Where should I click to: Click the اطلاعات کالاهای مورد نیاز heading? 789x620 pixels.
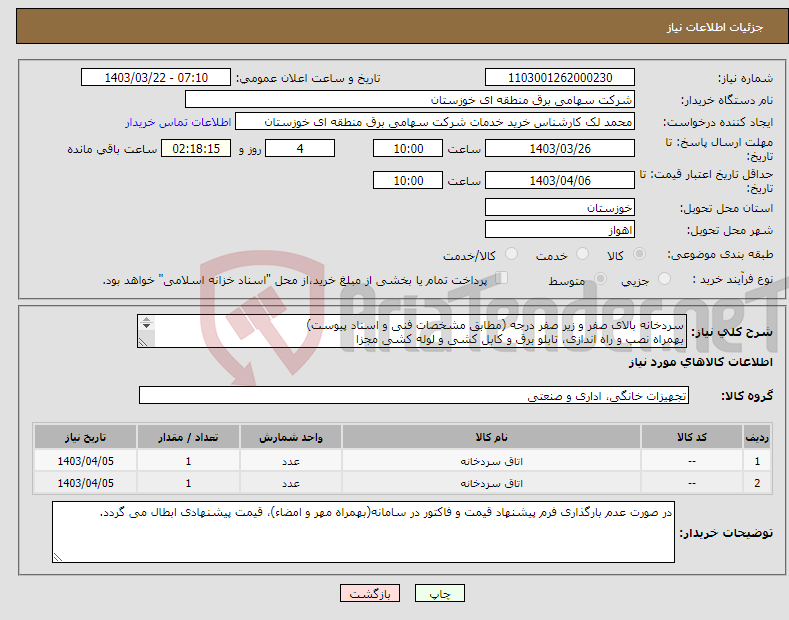point(700,362)
